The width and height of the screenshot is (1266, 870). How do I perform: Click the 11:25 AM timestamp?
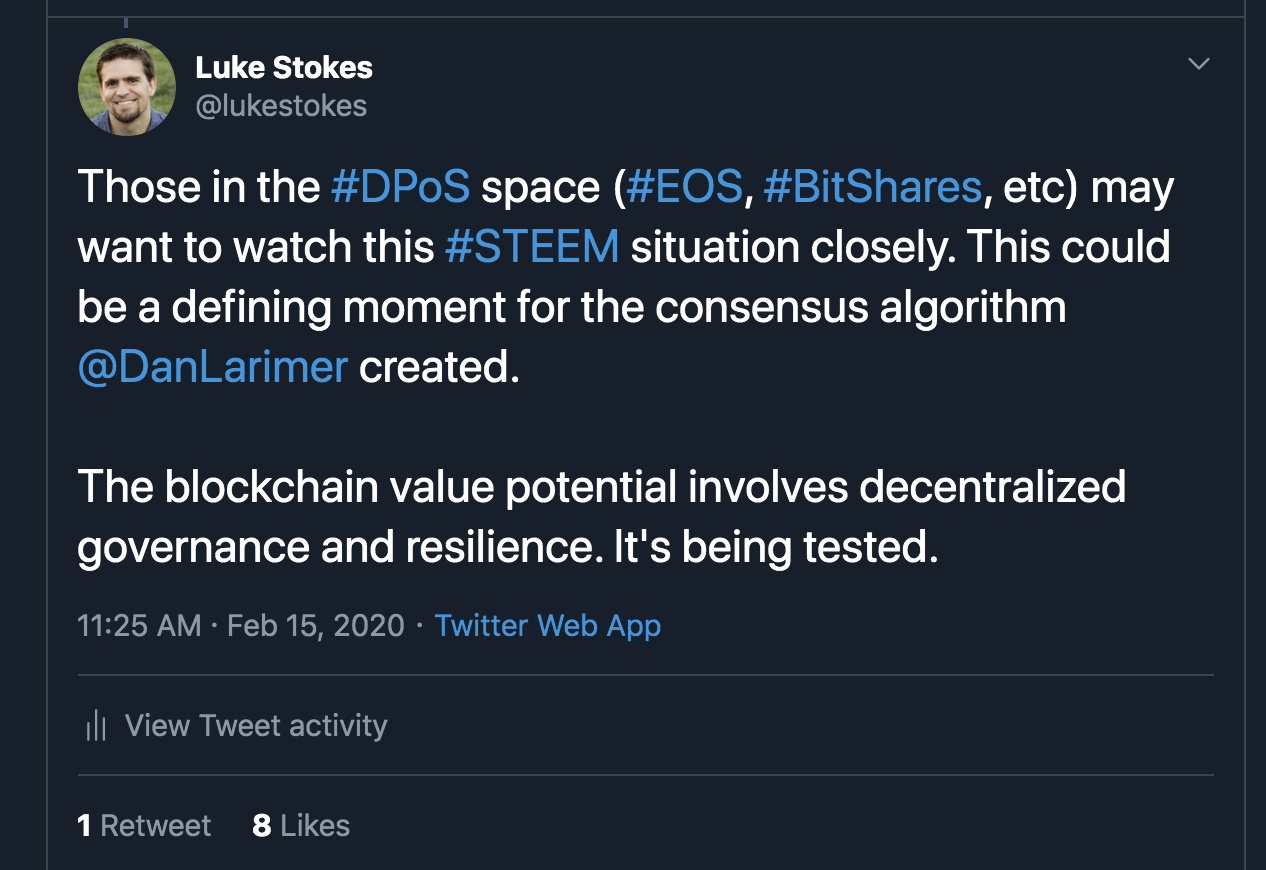(x=139, y=626)
